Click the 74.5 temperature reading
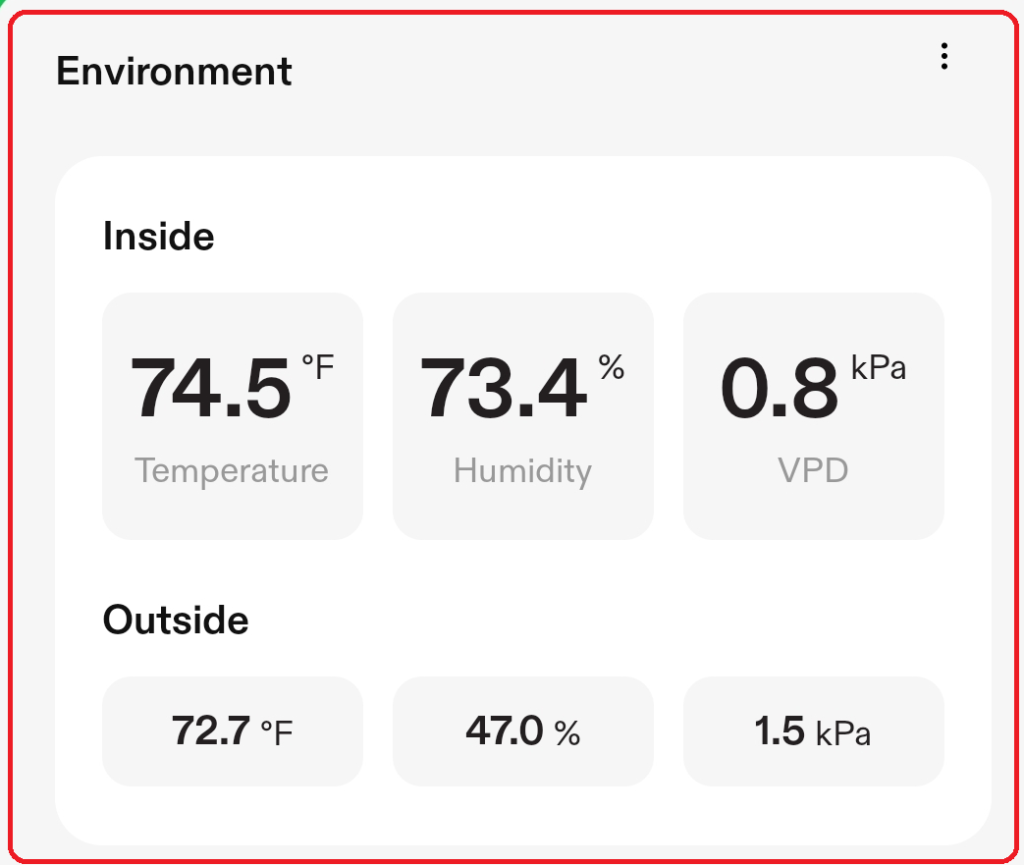The image size is (1024, 865). (x=210, y=388)
